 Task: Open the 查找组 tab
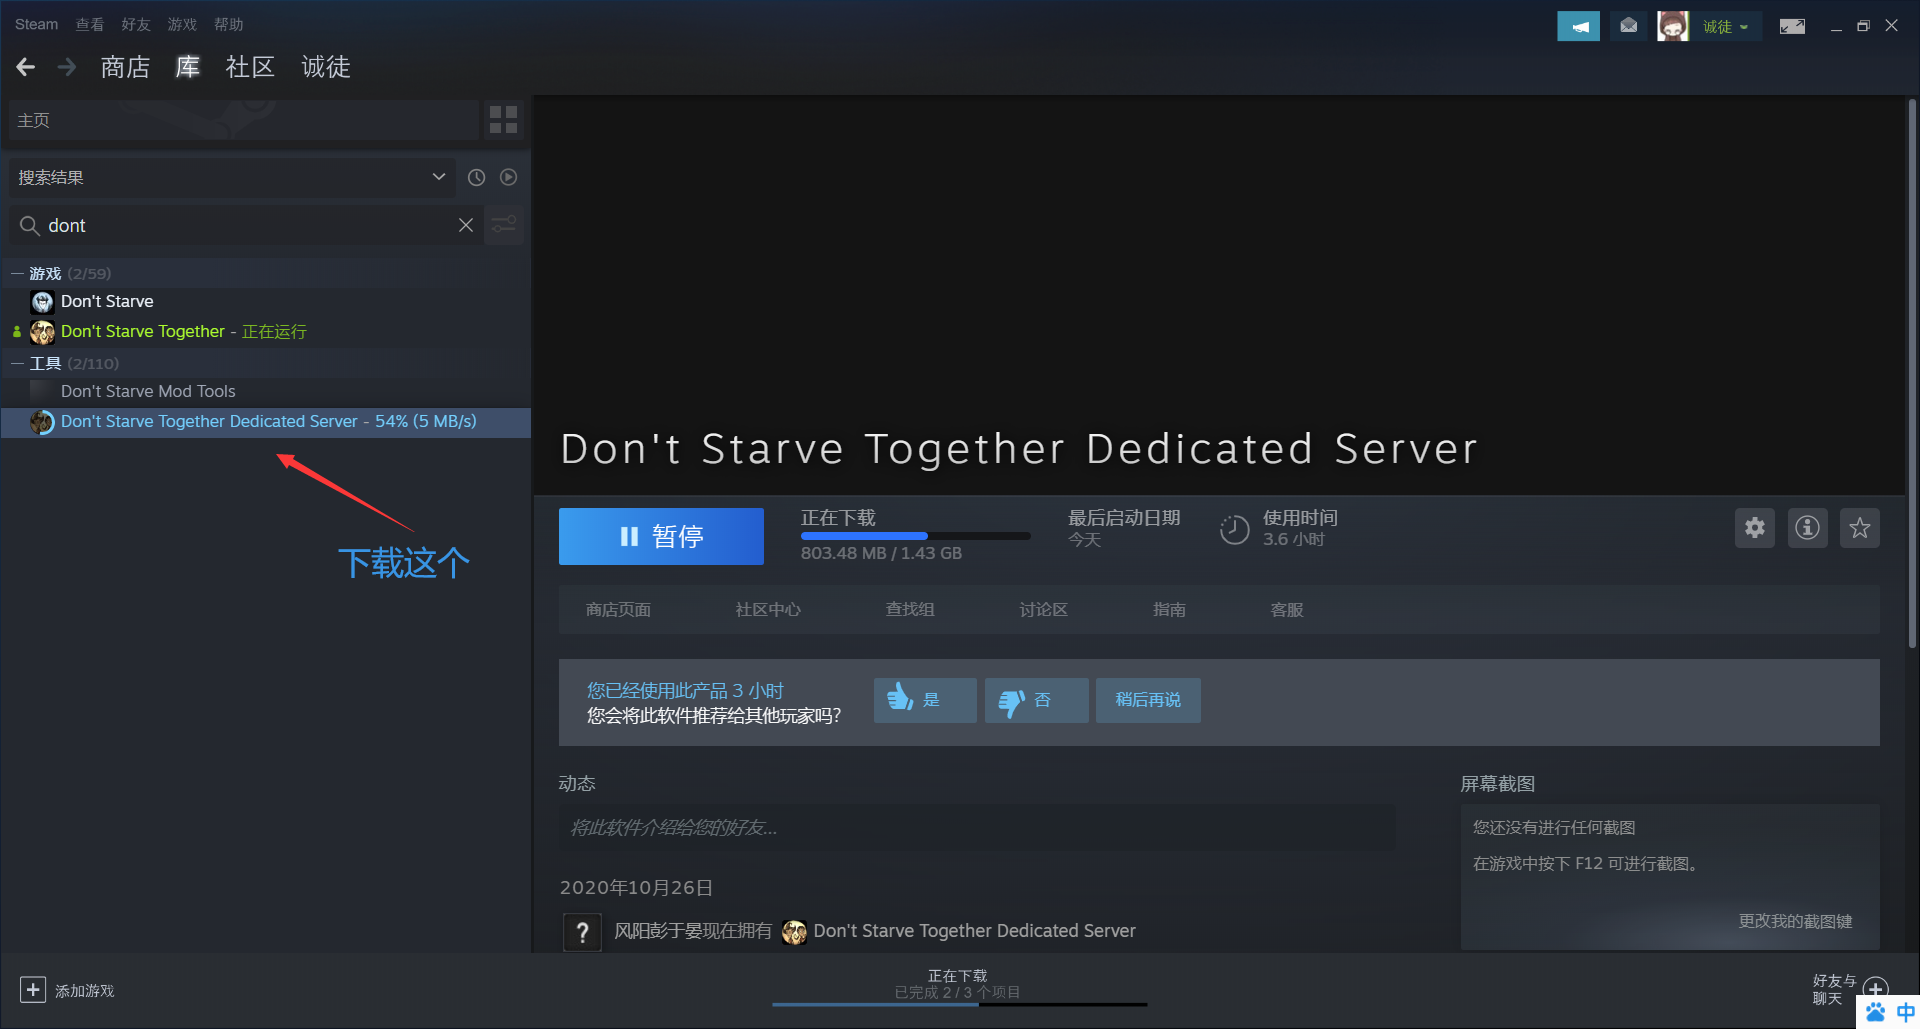click(910, 610)
